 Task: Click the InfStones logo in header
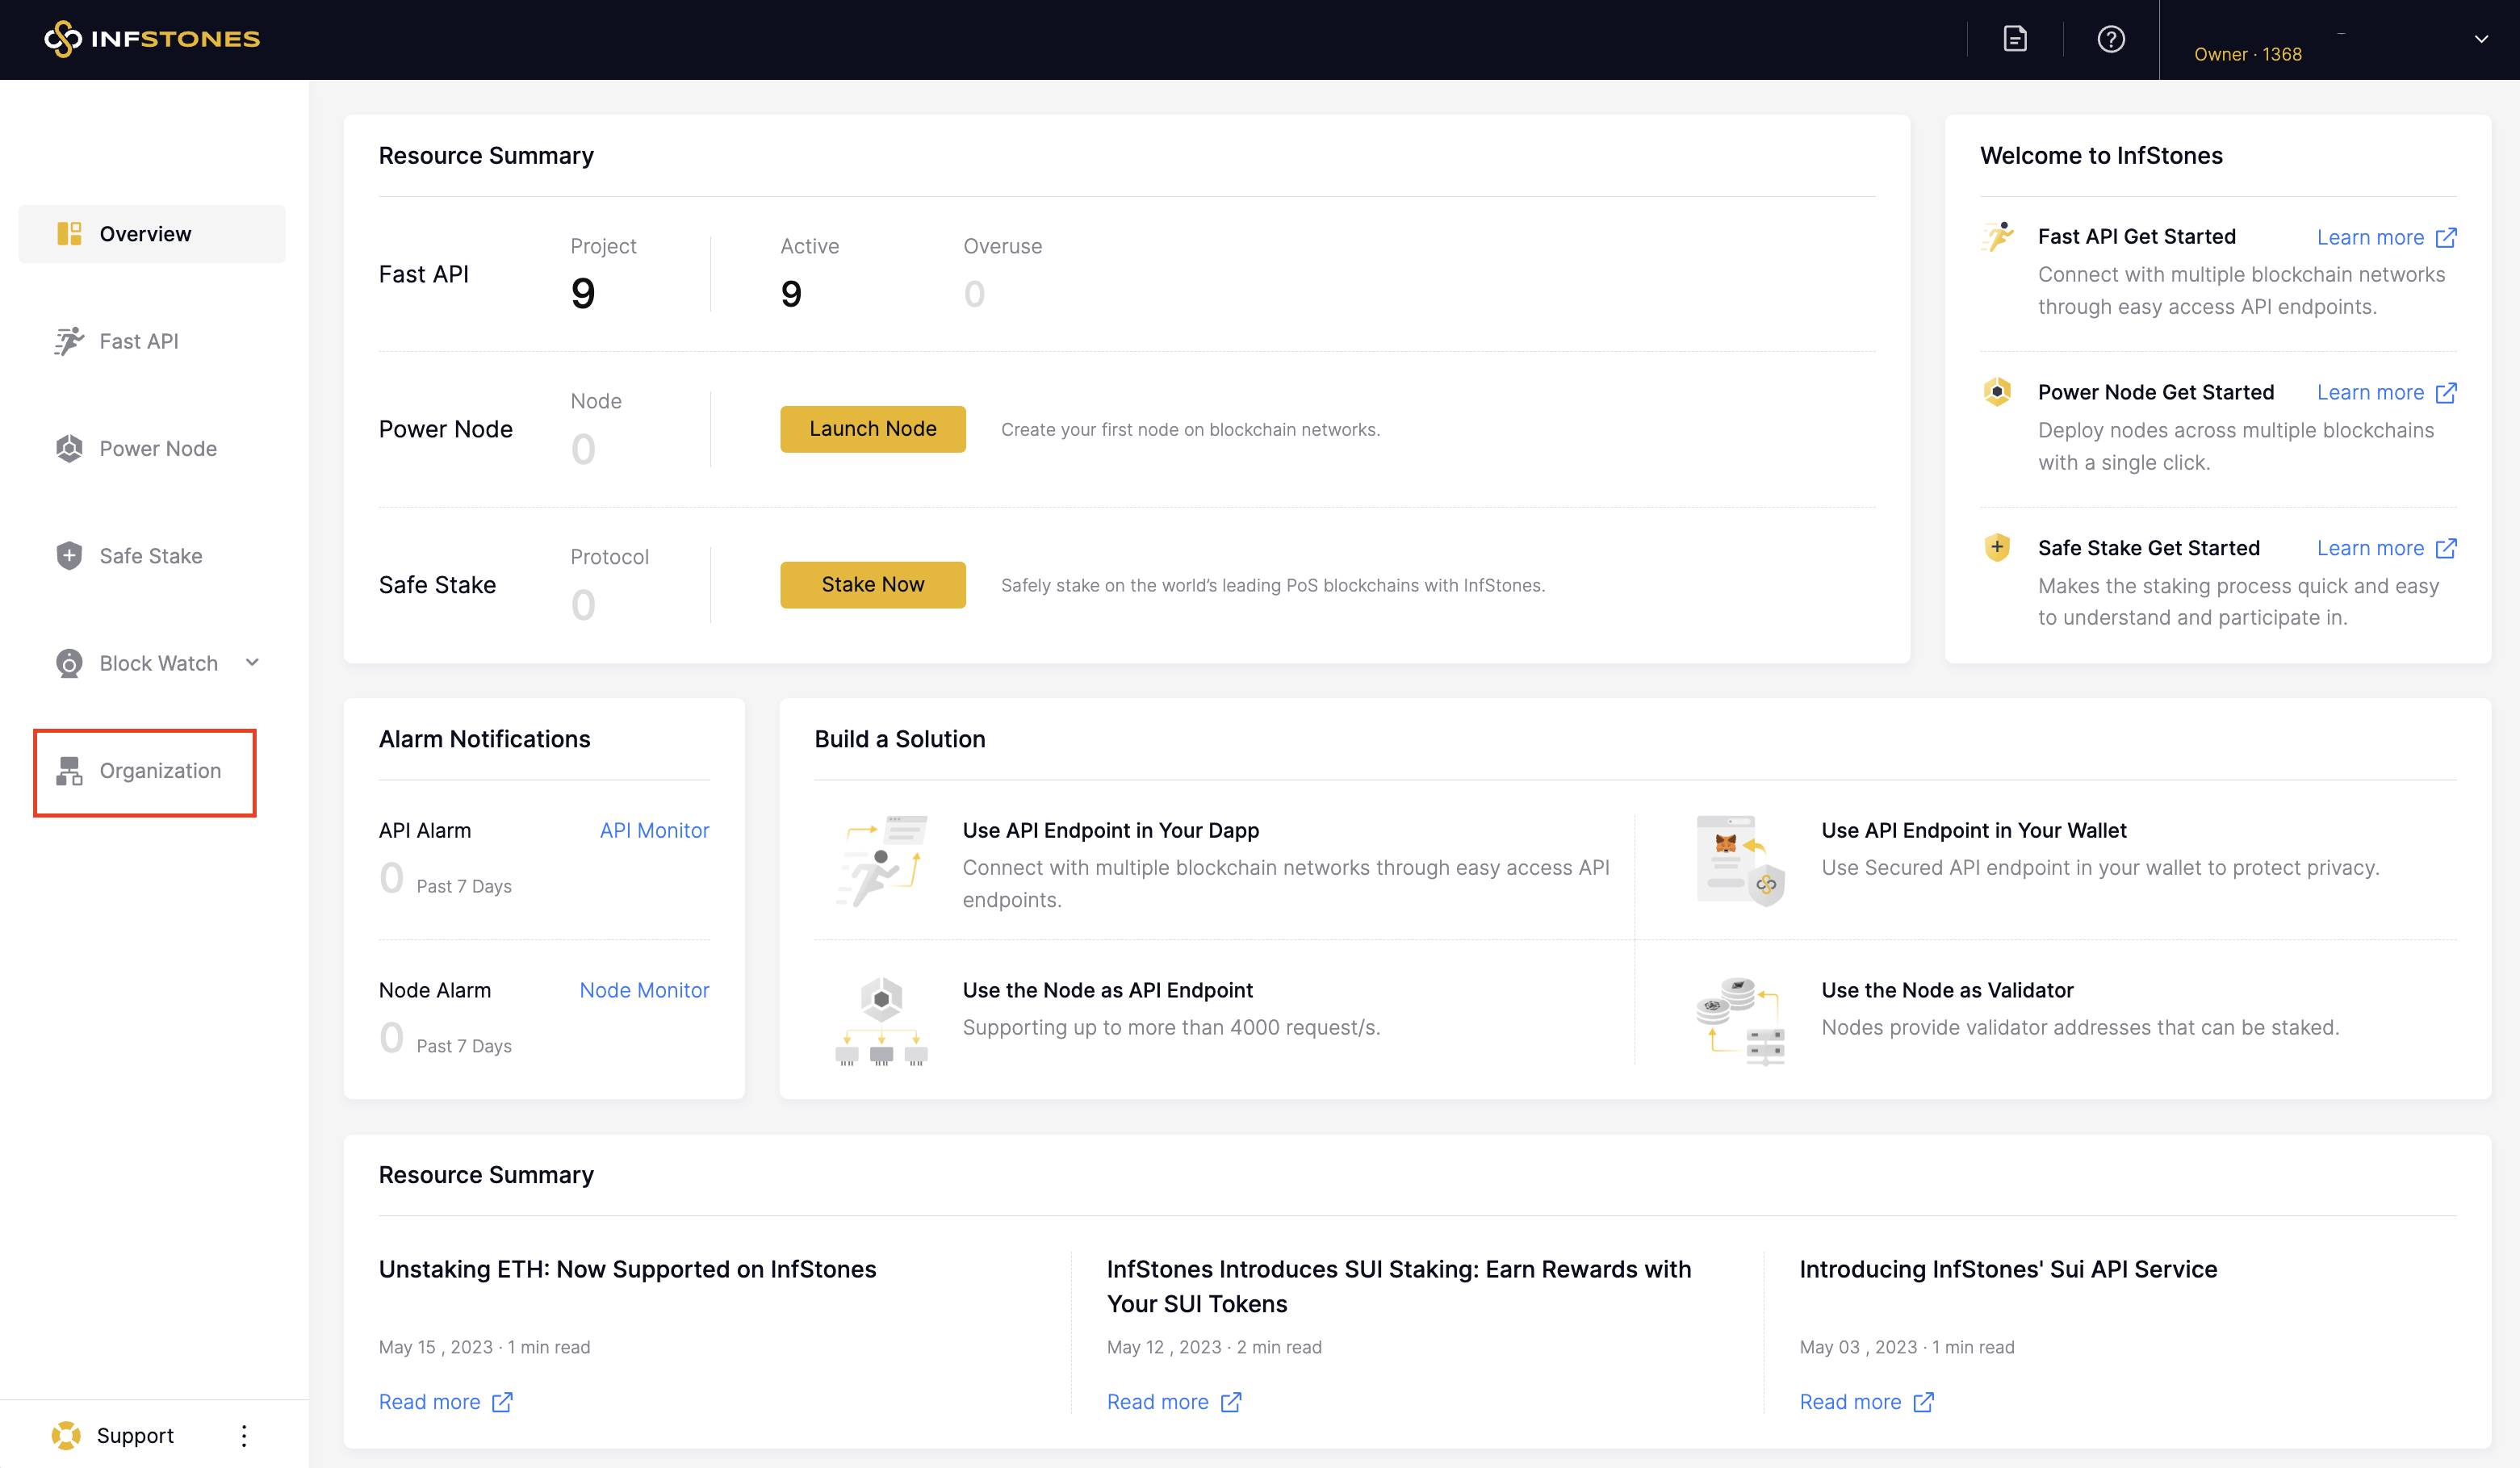[x=152, y=39]
